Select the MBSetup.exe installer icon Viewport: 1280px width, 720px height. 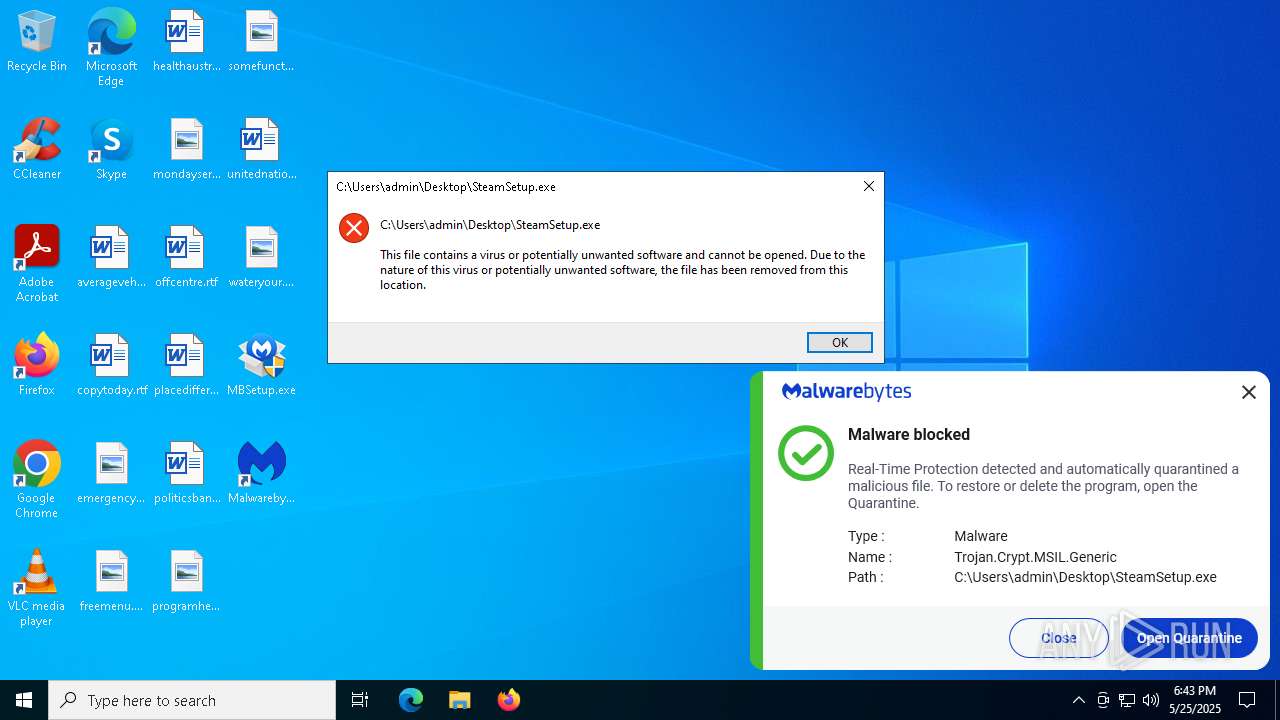pos(261,364)
